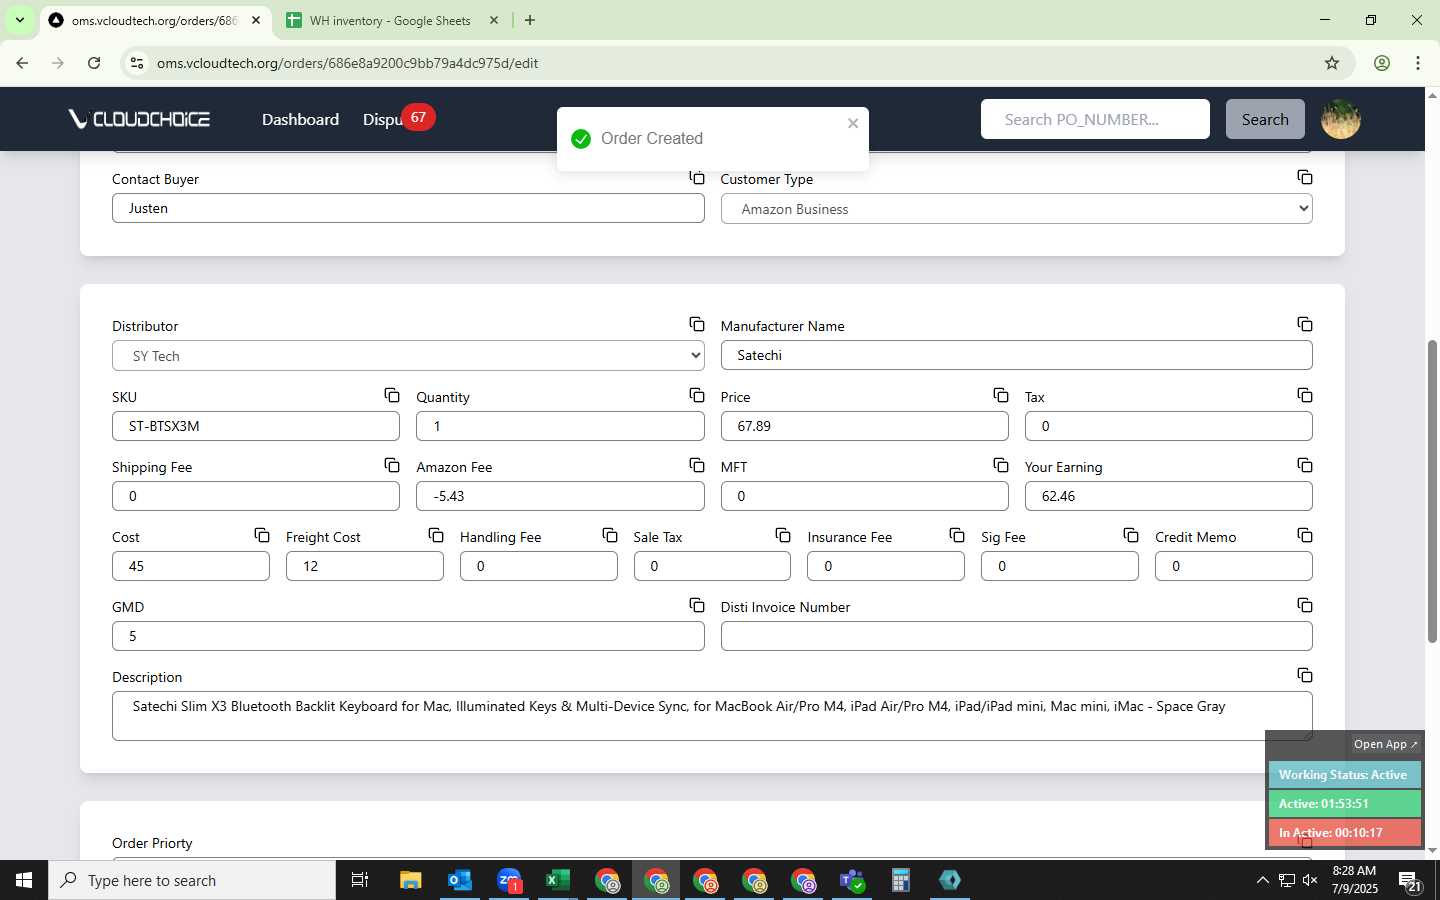
Task: Click the browser address bar URL
Action: 347,63
